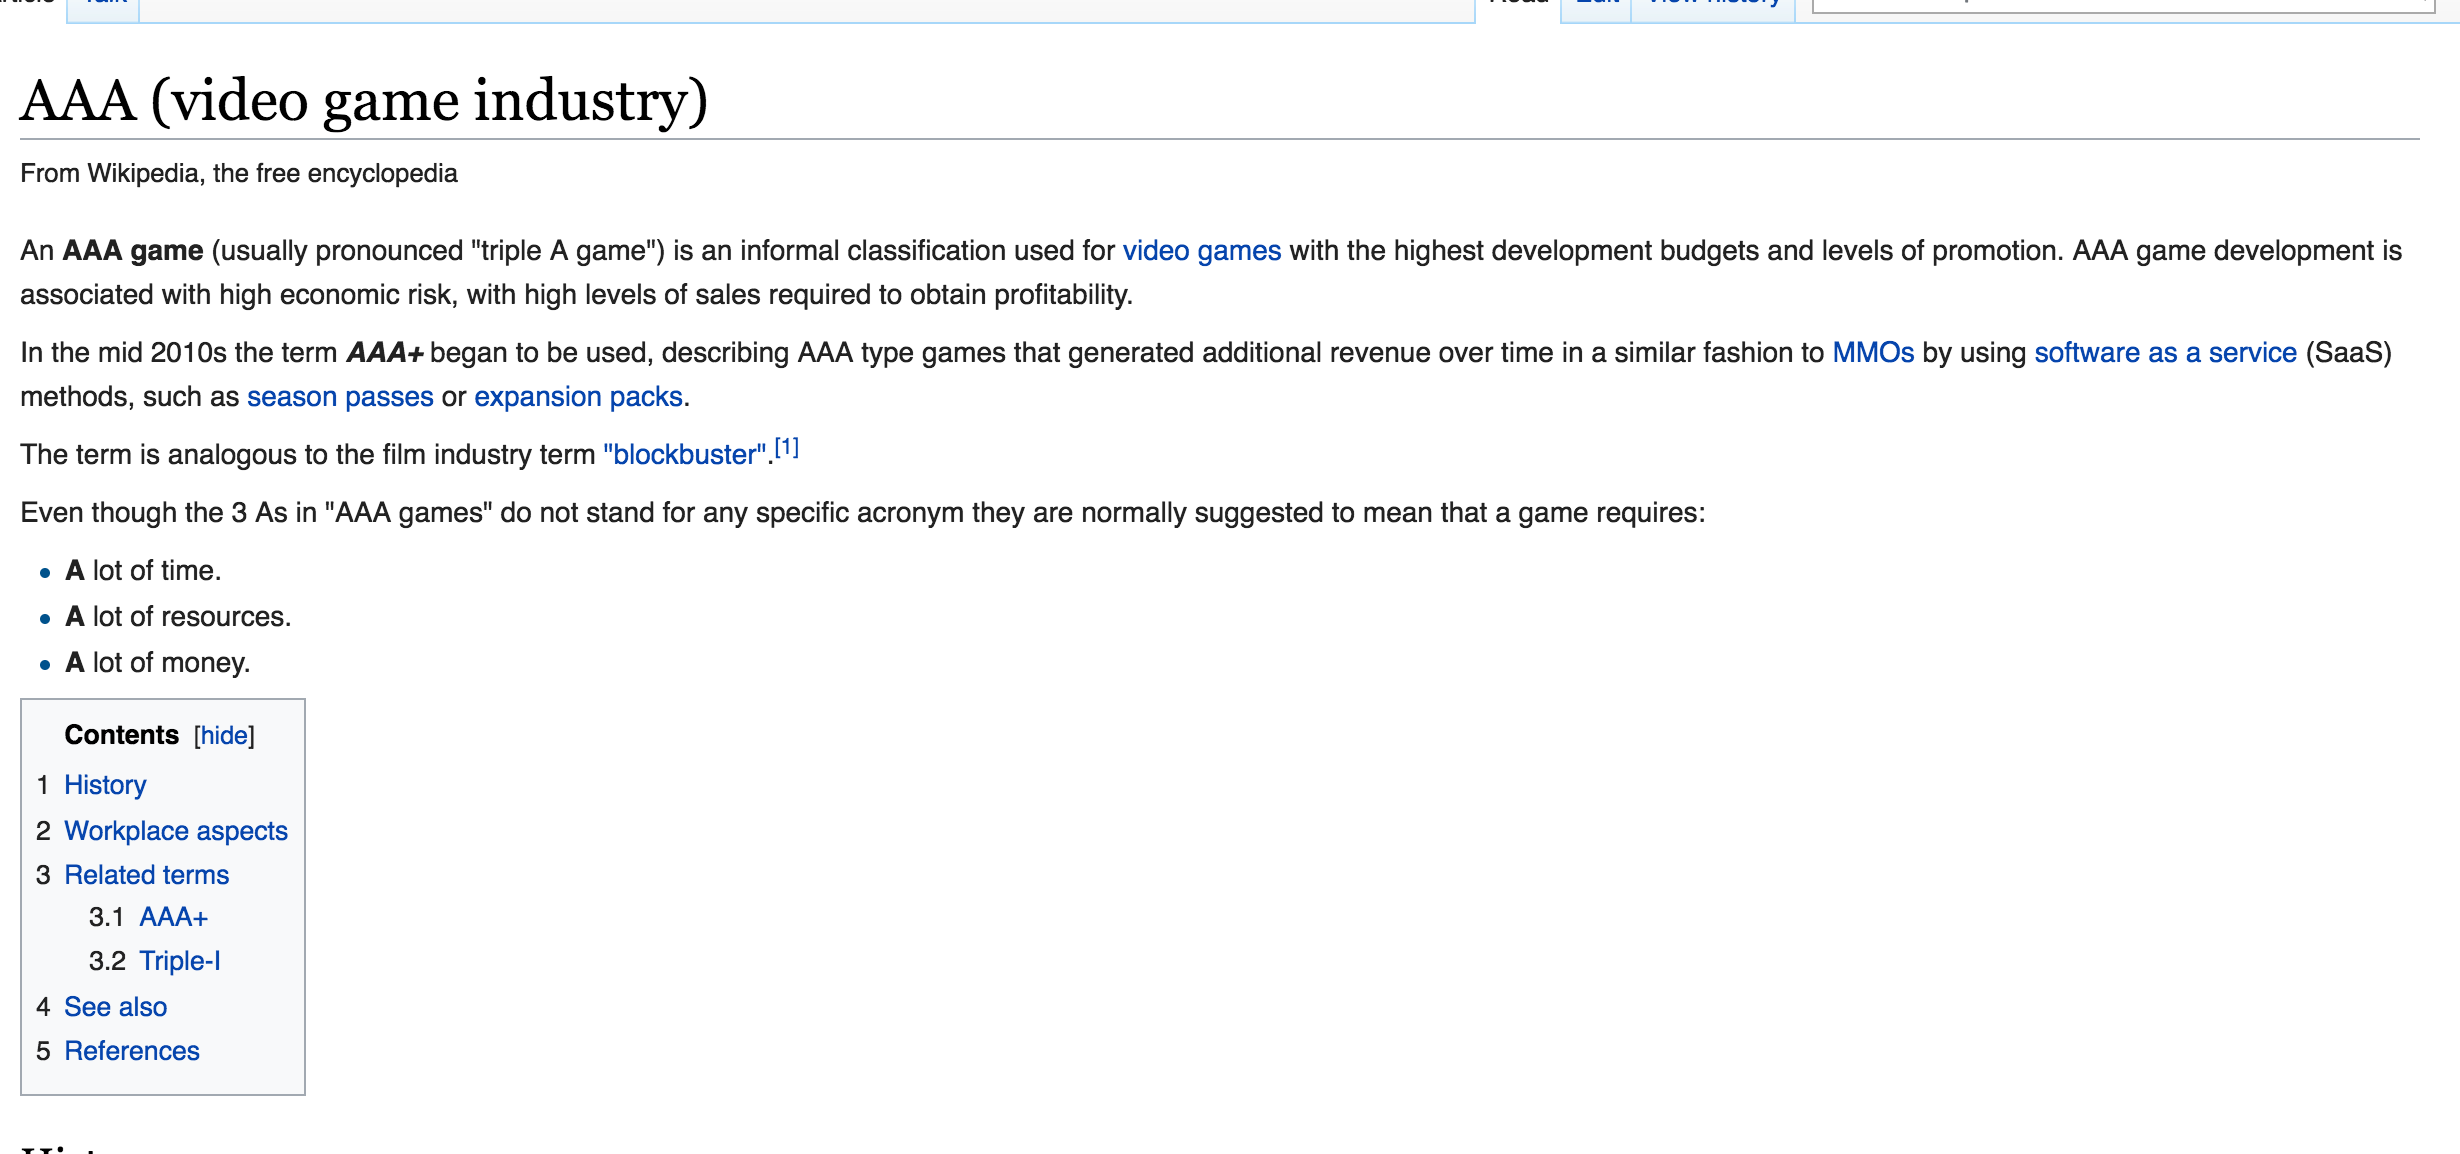Image resolution: width=2460 pixels, height=1154 pixels.
Task: Open software as a service article link
Action: [x=2165, y=353]
